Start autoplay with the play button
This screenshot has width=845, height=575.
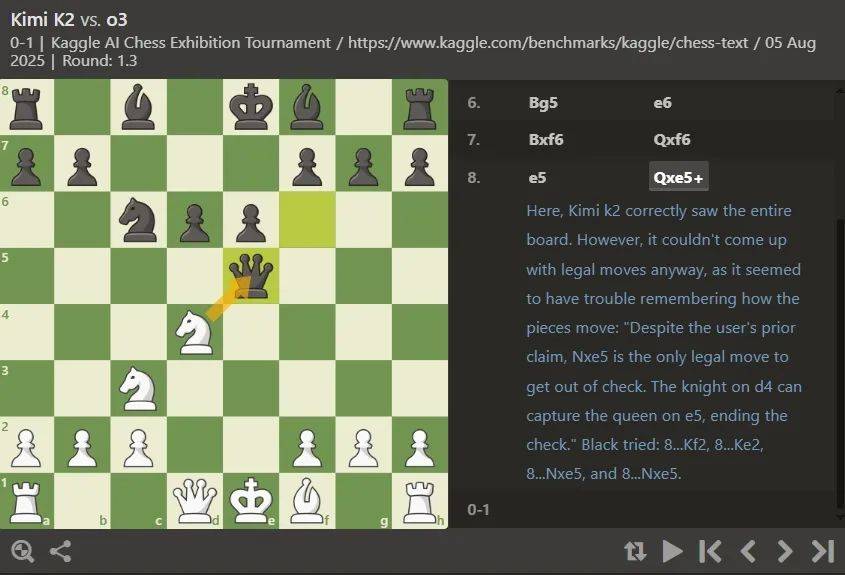(672, 551)
